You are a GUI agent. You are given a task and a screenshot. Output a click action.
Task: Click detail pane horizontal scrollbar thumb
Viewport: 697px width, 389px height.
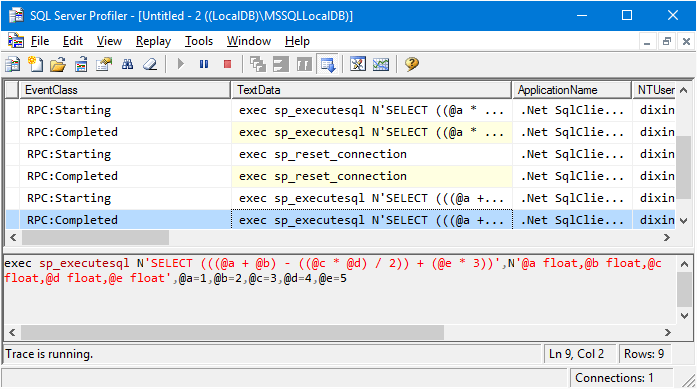232,333
